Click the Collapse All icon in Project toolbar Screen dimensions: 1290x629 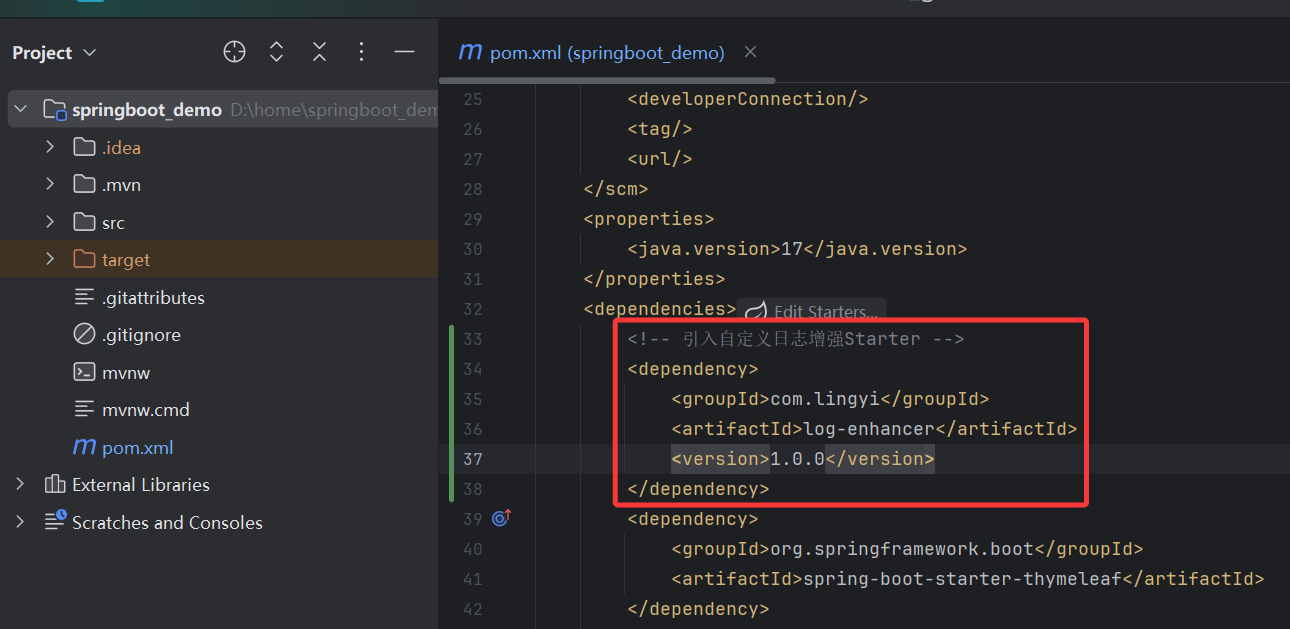[319, 52]
